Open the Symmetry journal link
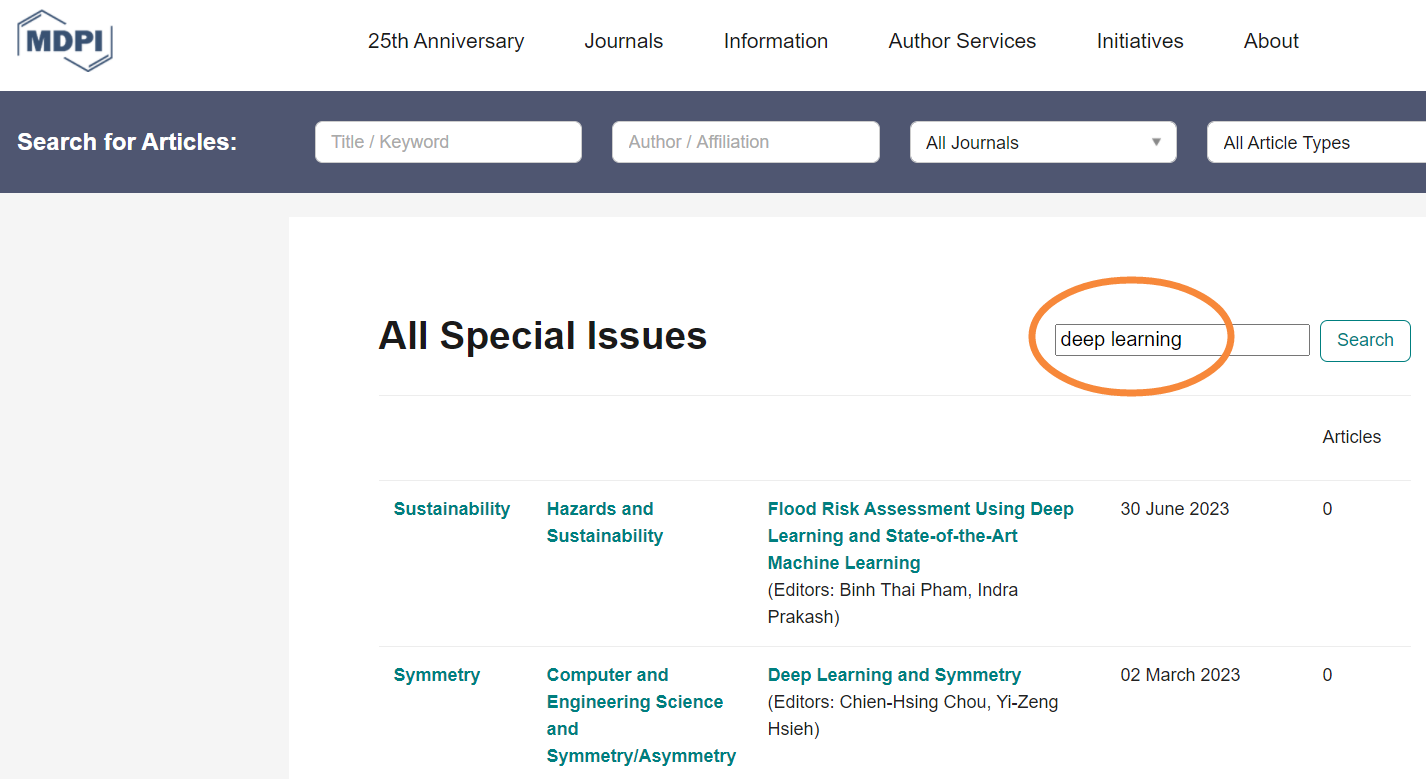Image resolution: width=1426 pixels, height=779 pixels. tap(437, 674)
